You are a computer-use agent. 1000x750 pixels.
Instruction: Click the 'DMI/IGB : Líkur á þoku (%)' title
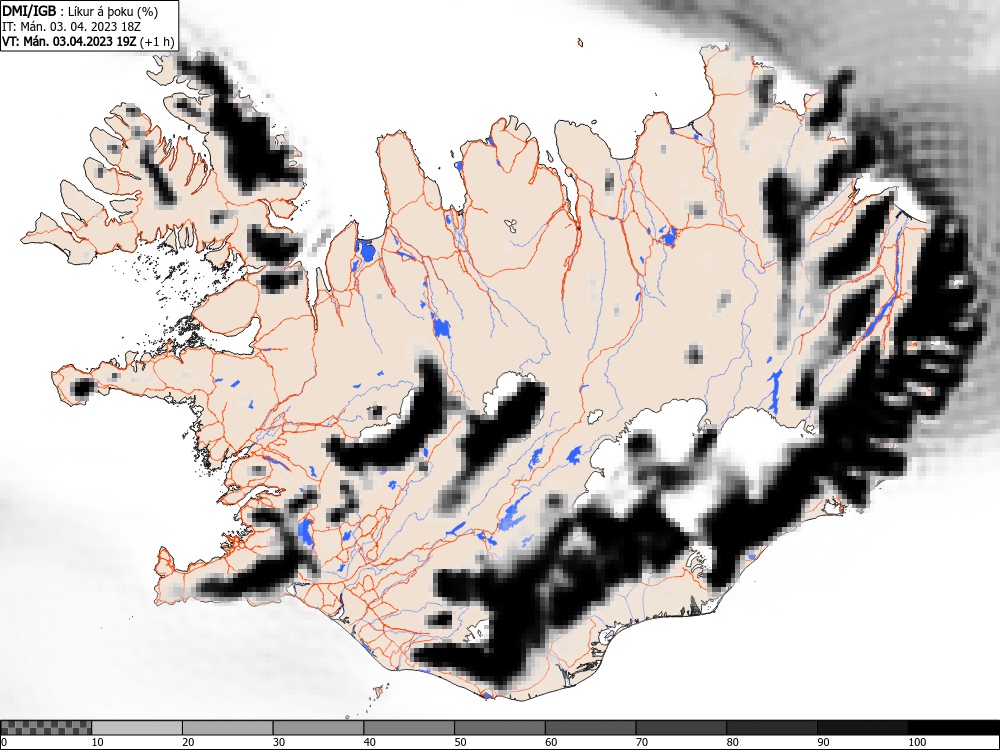click(x=80, y=11)
